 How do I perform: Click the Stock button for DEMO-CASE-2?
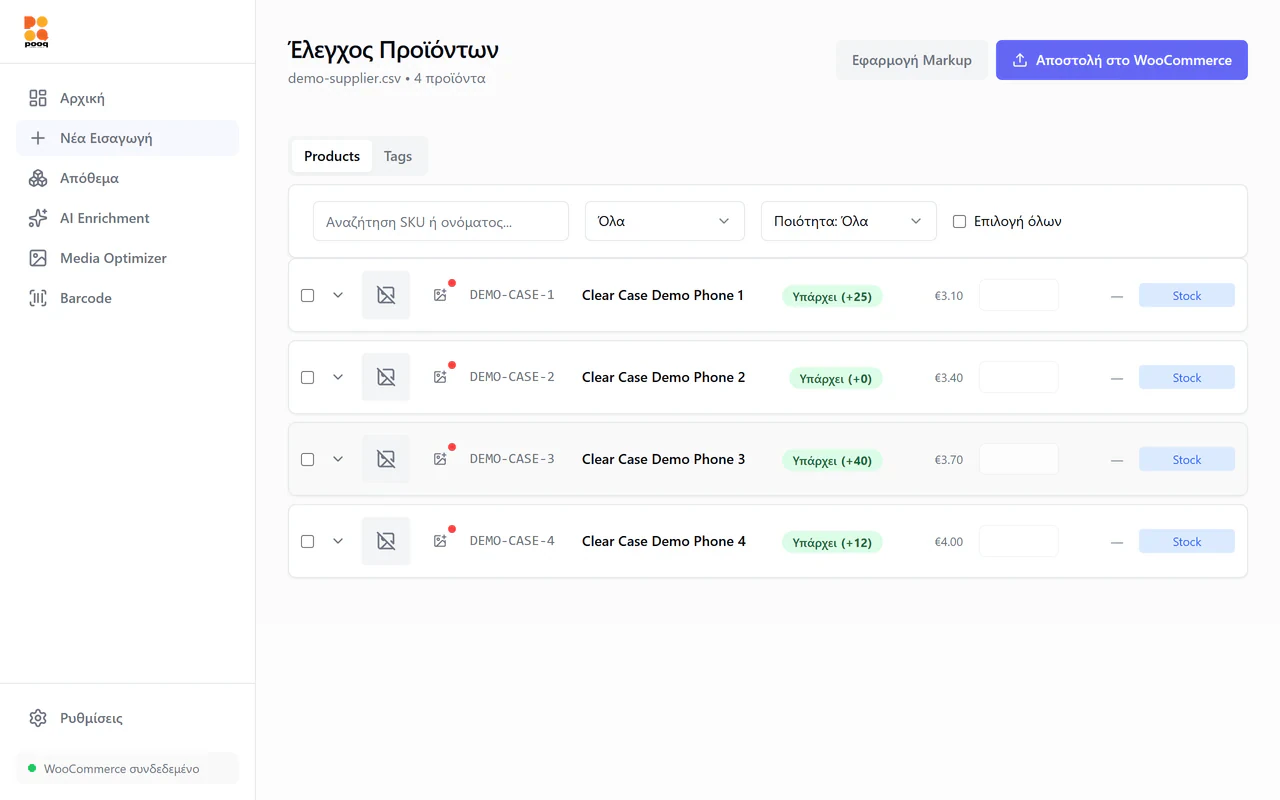[1187, 377]
